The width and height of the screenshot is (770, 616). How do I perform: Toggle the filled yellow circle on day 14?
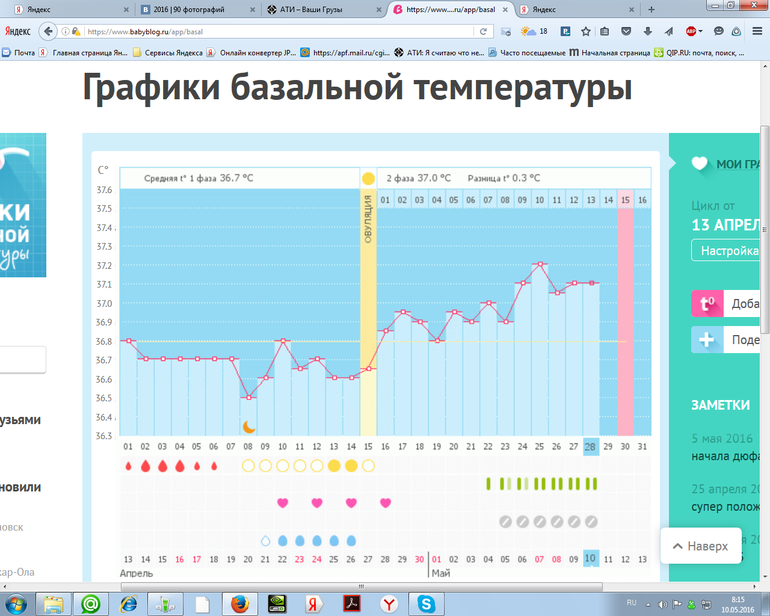(351, 466)
